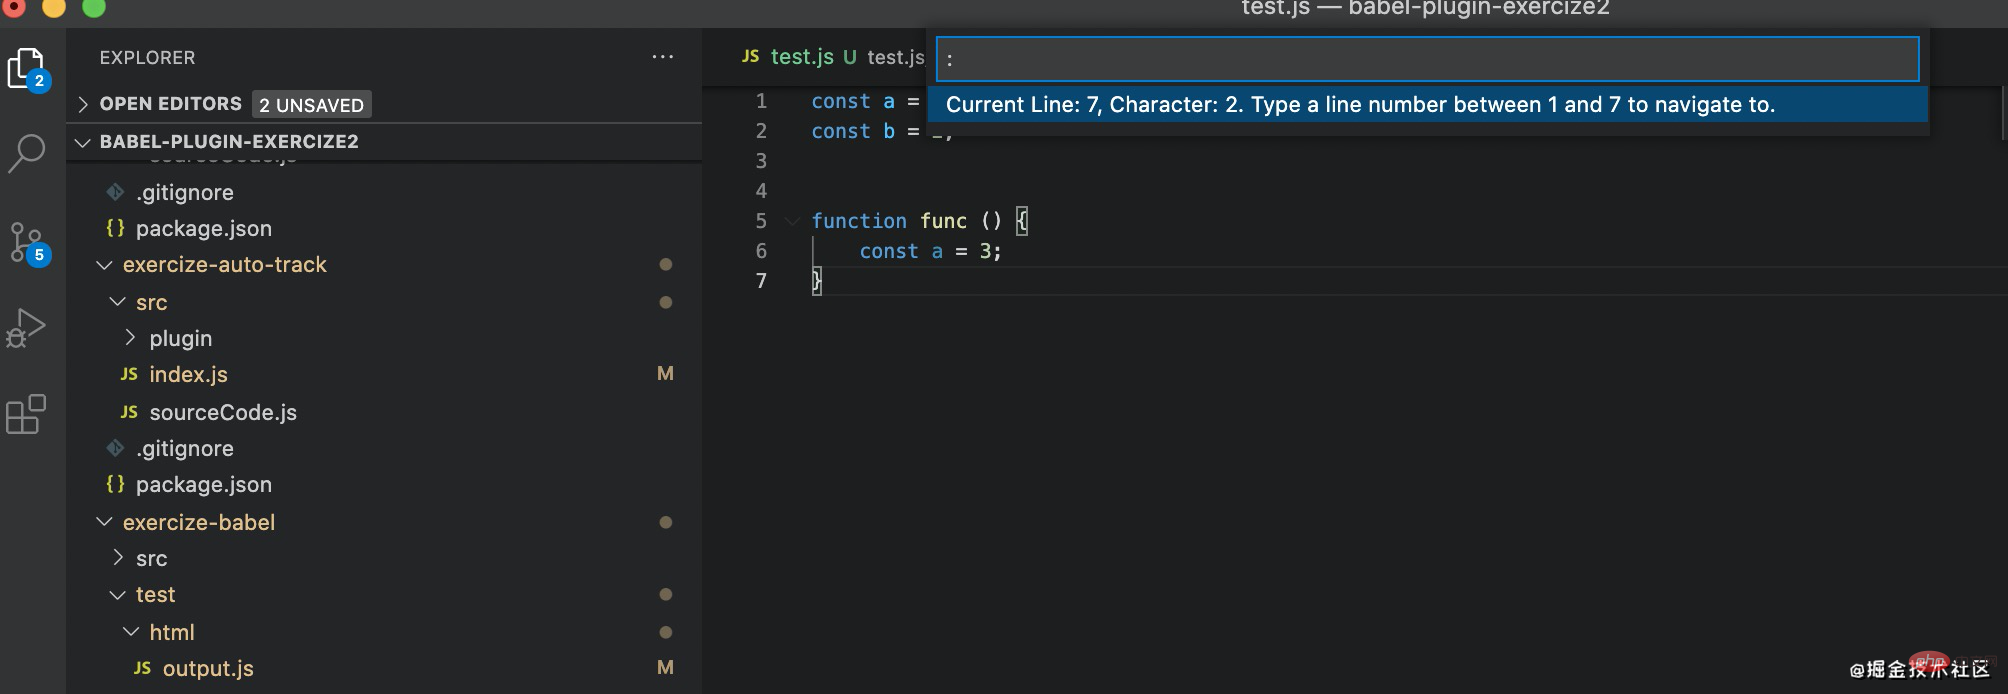The height and width of the screenshot is (694, 2008).
Task: Open Explorer more actions ellipsis menu
Action: (x=662, y=57)
